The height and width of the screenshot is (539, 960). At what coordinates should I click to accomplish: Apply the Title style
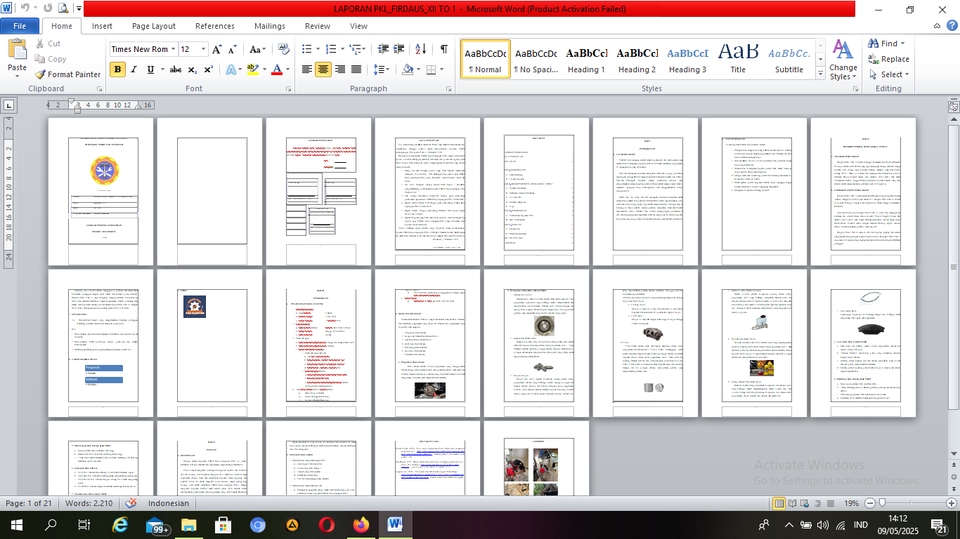[738, 59]
